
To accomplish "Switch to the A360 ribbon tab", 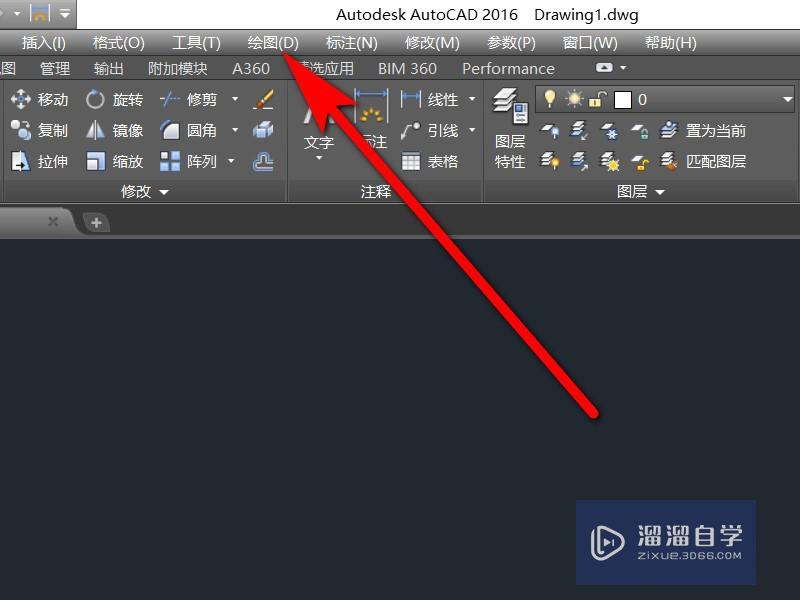I will pos(251,68).
